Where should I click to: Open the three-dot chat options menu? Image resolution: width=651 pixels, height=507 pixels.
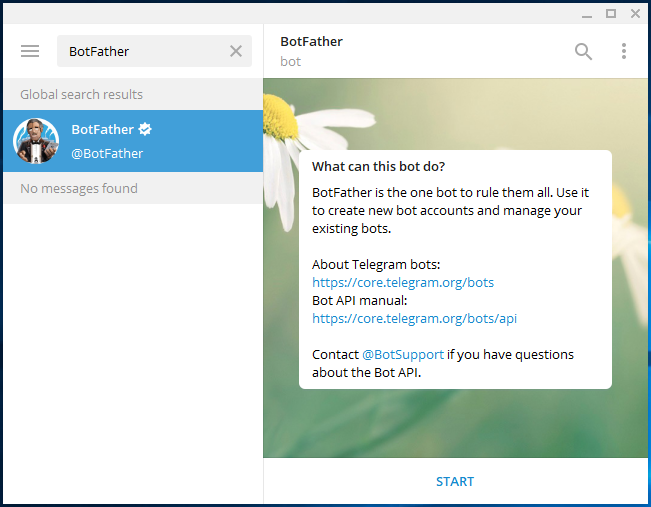click(624, 51)
